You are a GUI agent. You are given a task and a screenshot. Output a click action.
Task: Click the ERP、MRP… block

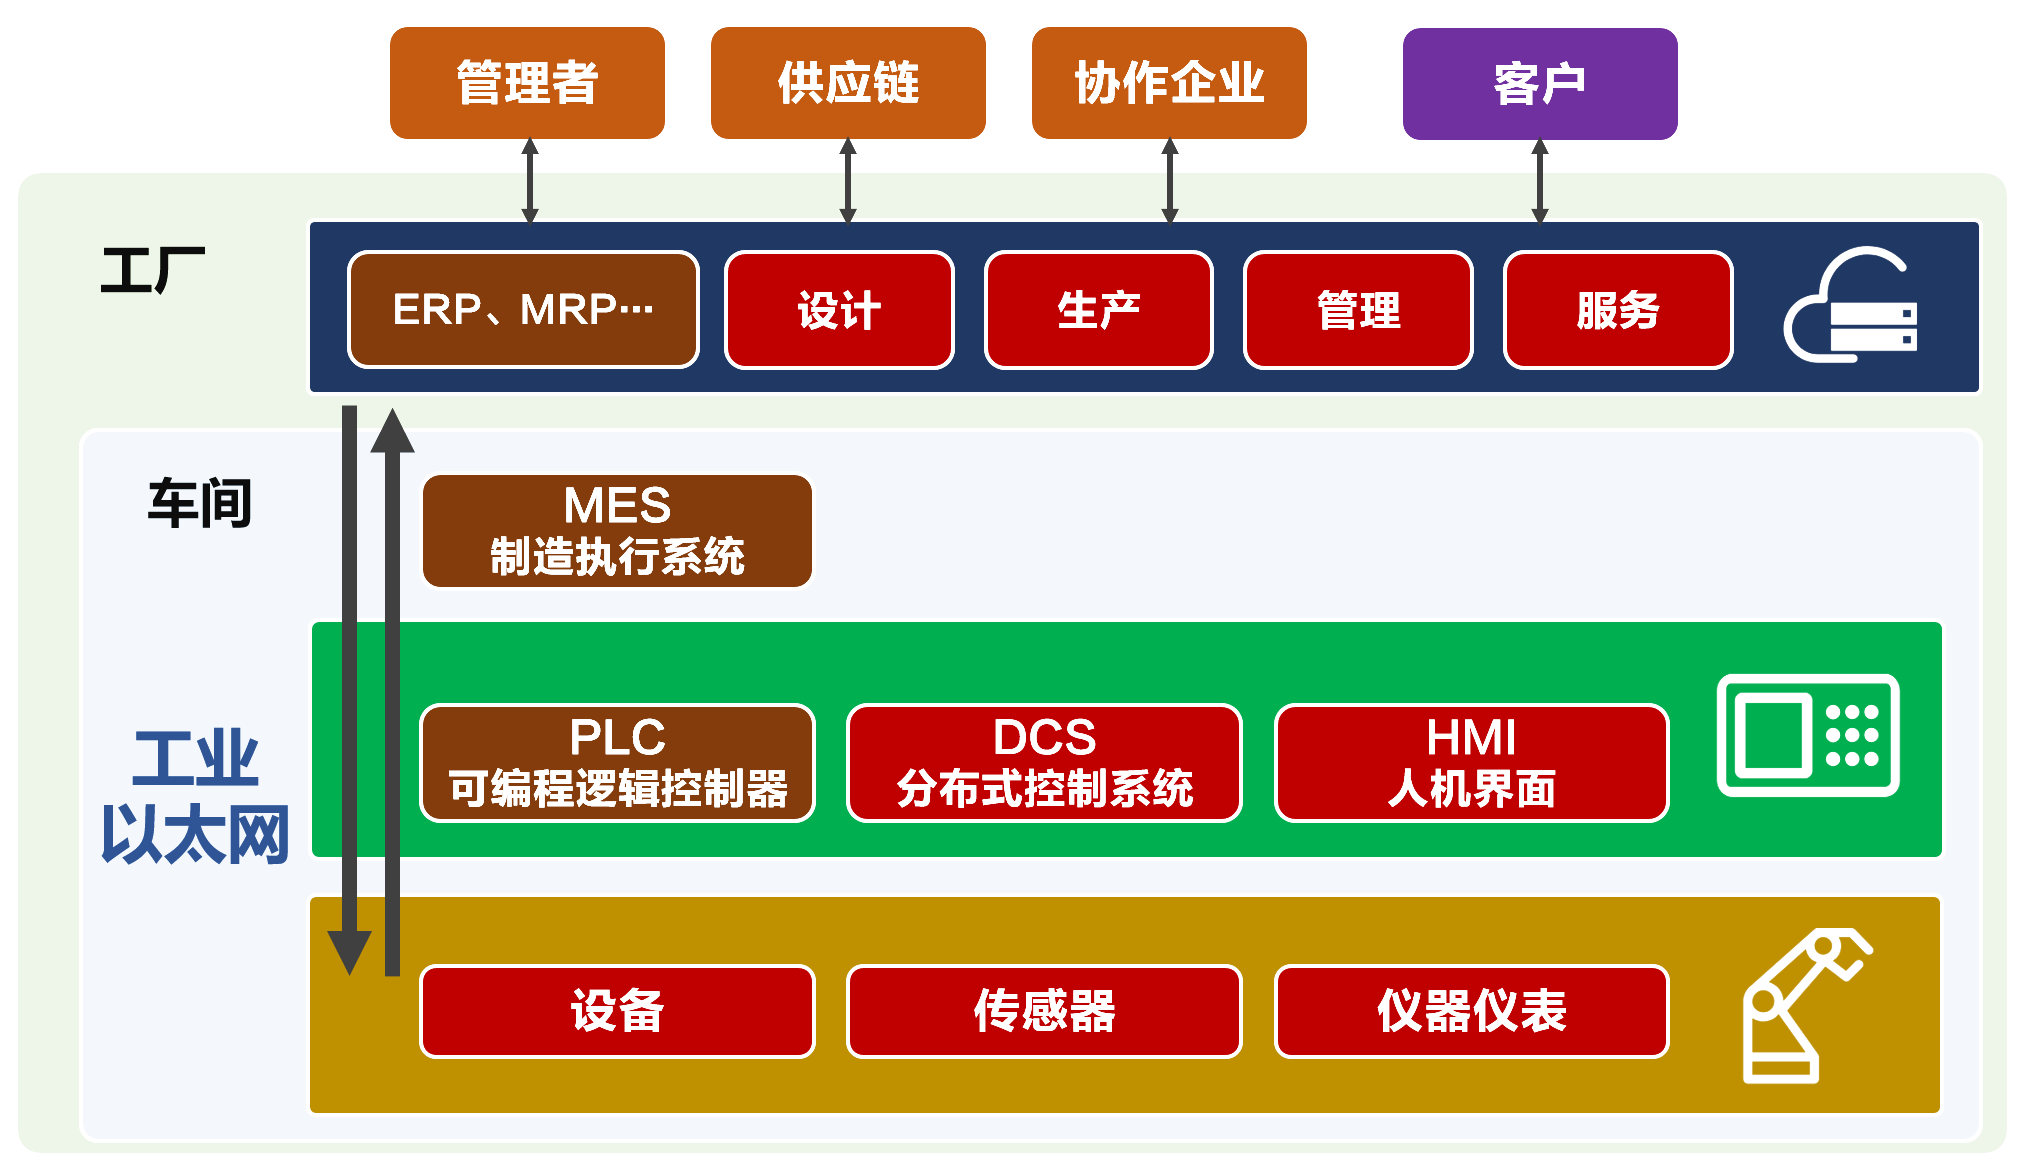[523, 309]
